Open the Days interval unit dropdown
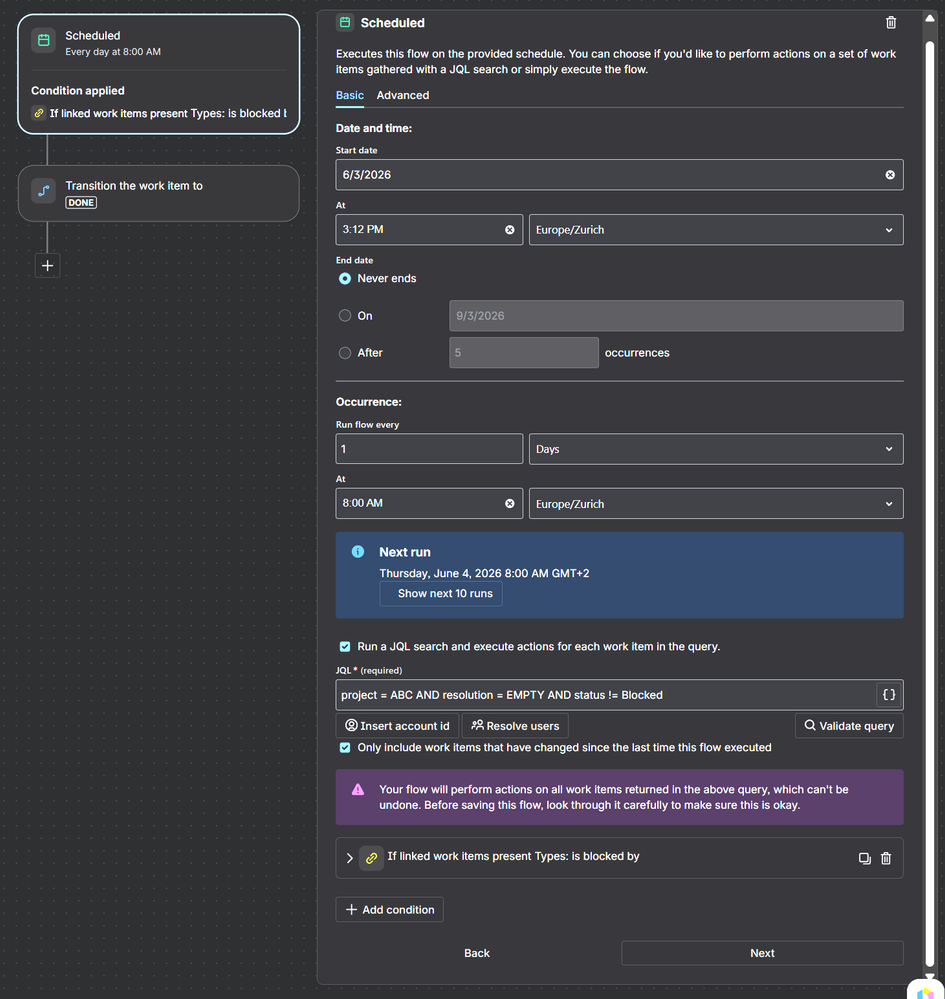The image size is (945, 999). tap(716, 449)
